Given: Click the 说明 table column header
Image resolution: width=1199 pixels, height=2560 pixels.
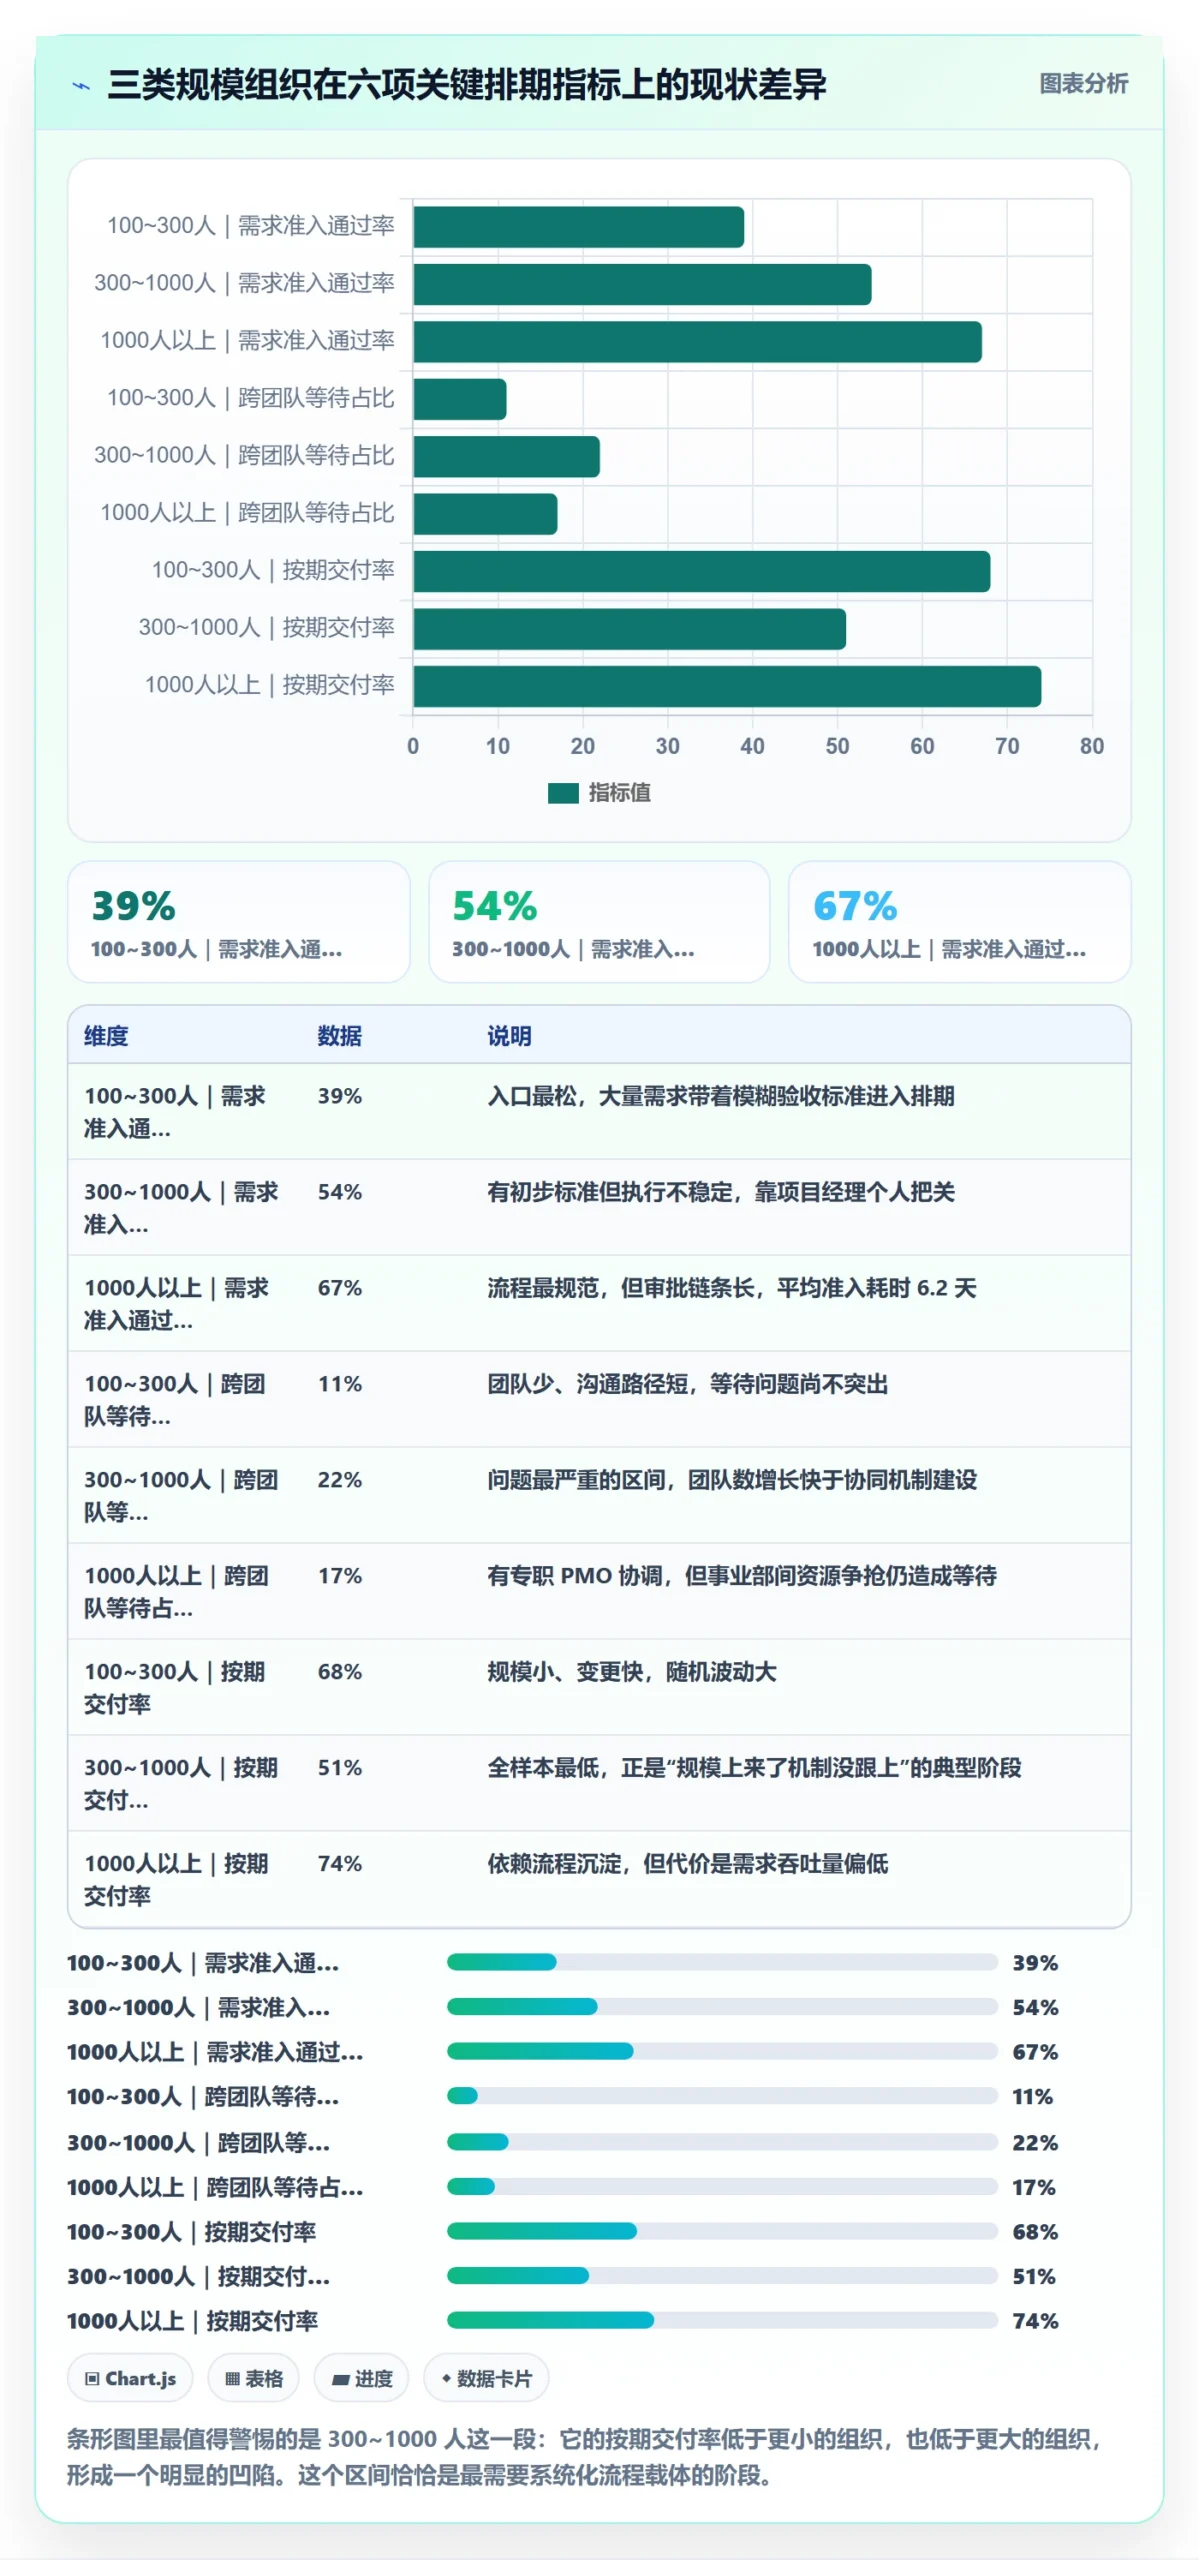Looking at the screenshot, I should (x=509, y=1036).
